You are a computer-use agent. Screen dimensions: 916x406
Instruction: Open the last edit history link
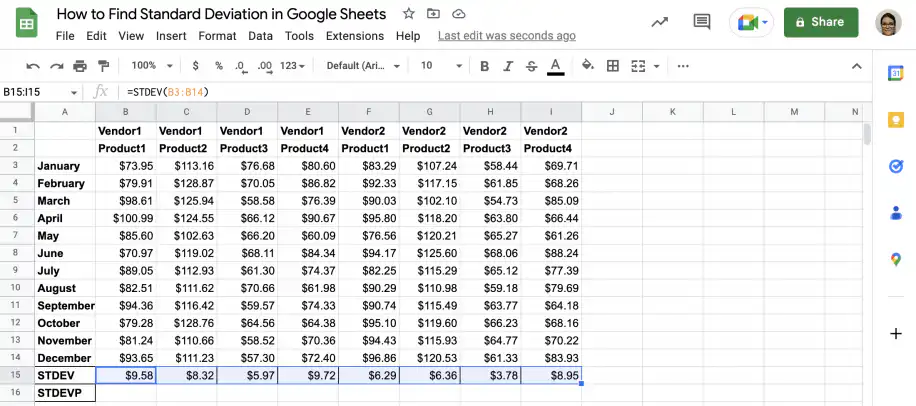click(506, 36)
